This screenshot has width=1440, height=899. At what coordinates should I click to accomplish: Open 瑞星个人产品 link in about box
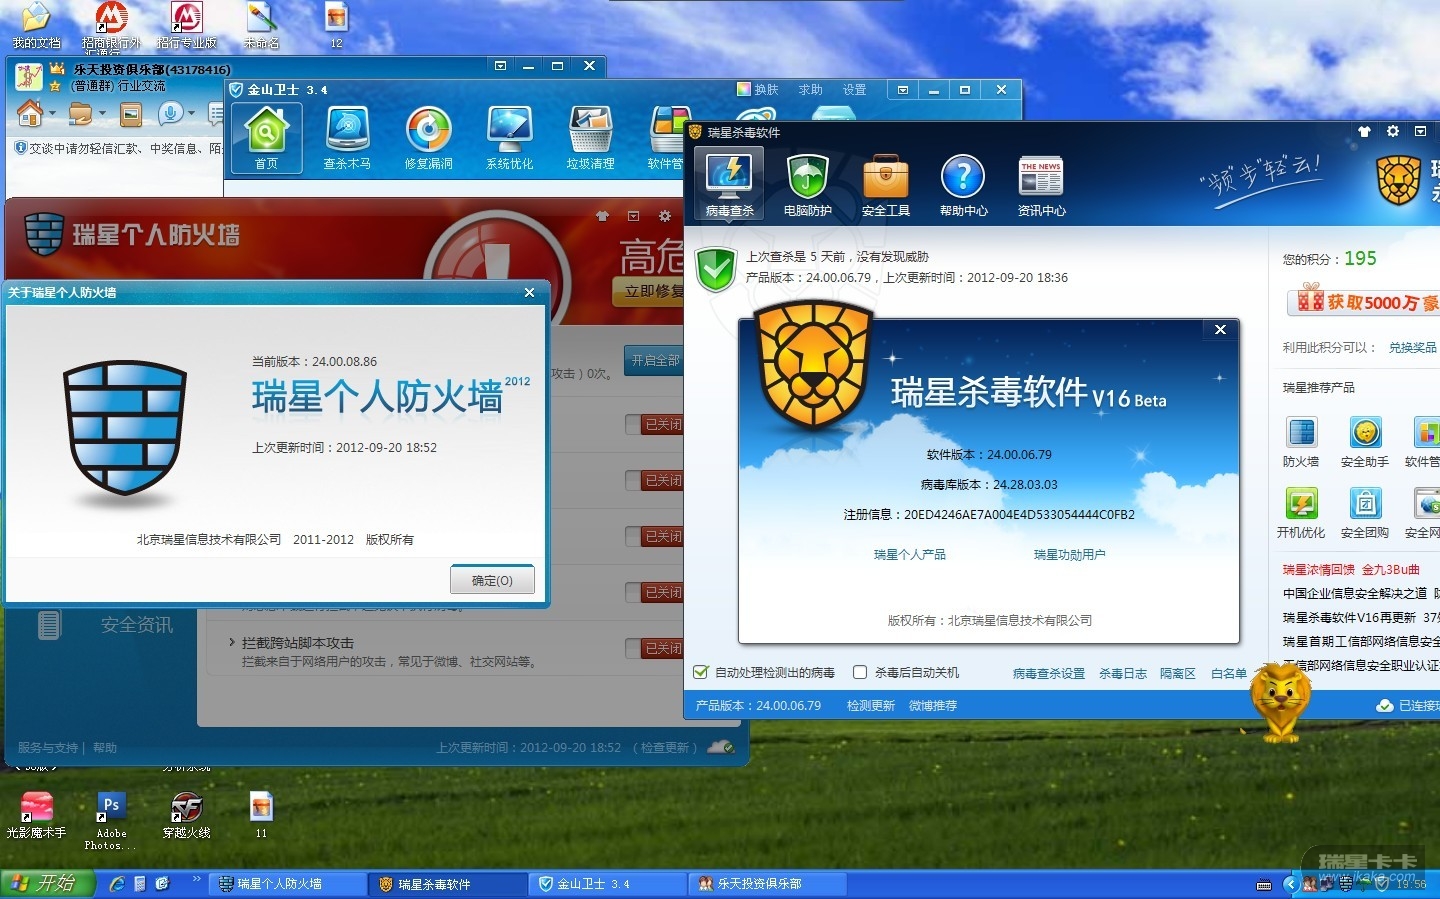909,554
